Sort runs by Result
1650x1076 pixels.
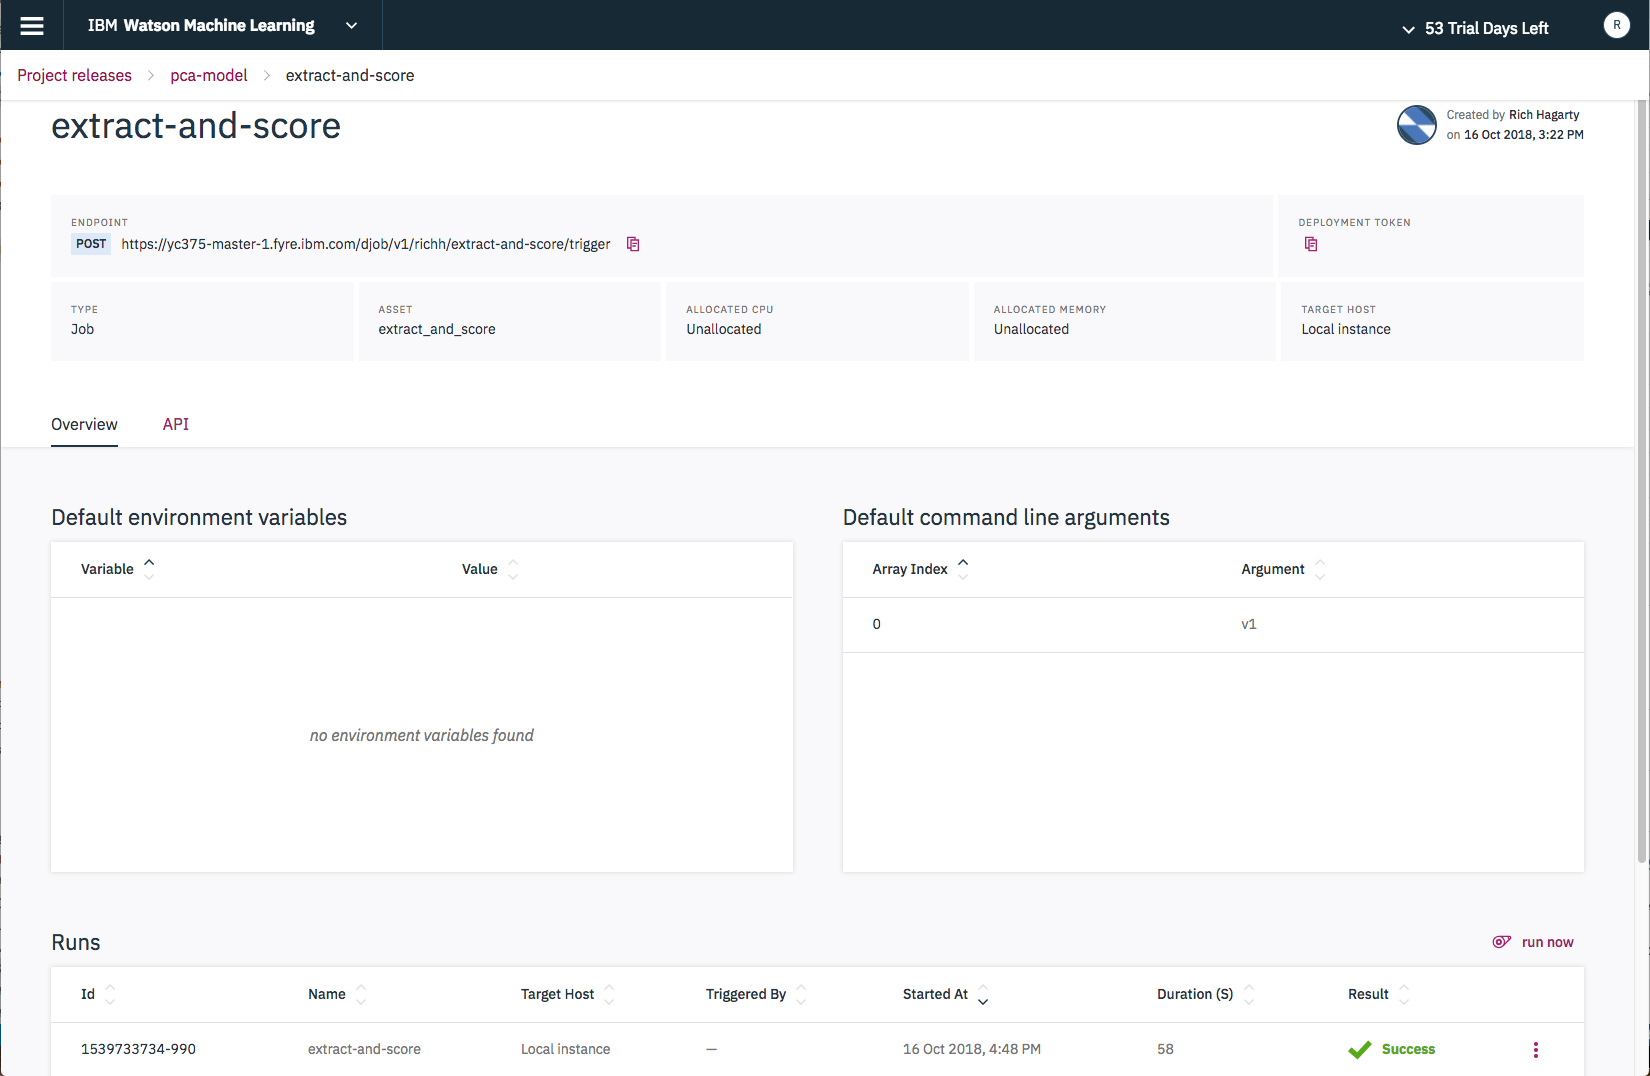point(1404,994)
